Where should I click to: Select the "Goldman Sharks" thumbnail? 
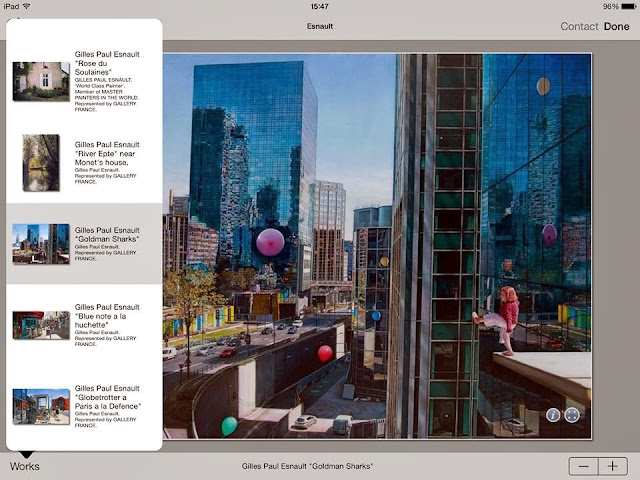41,244
